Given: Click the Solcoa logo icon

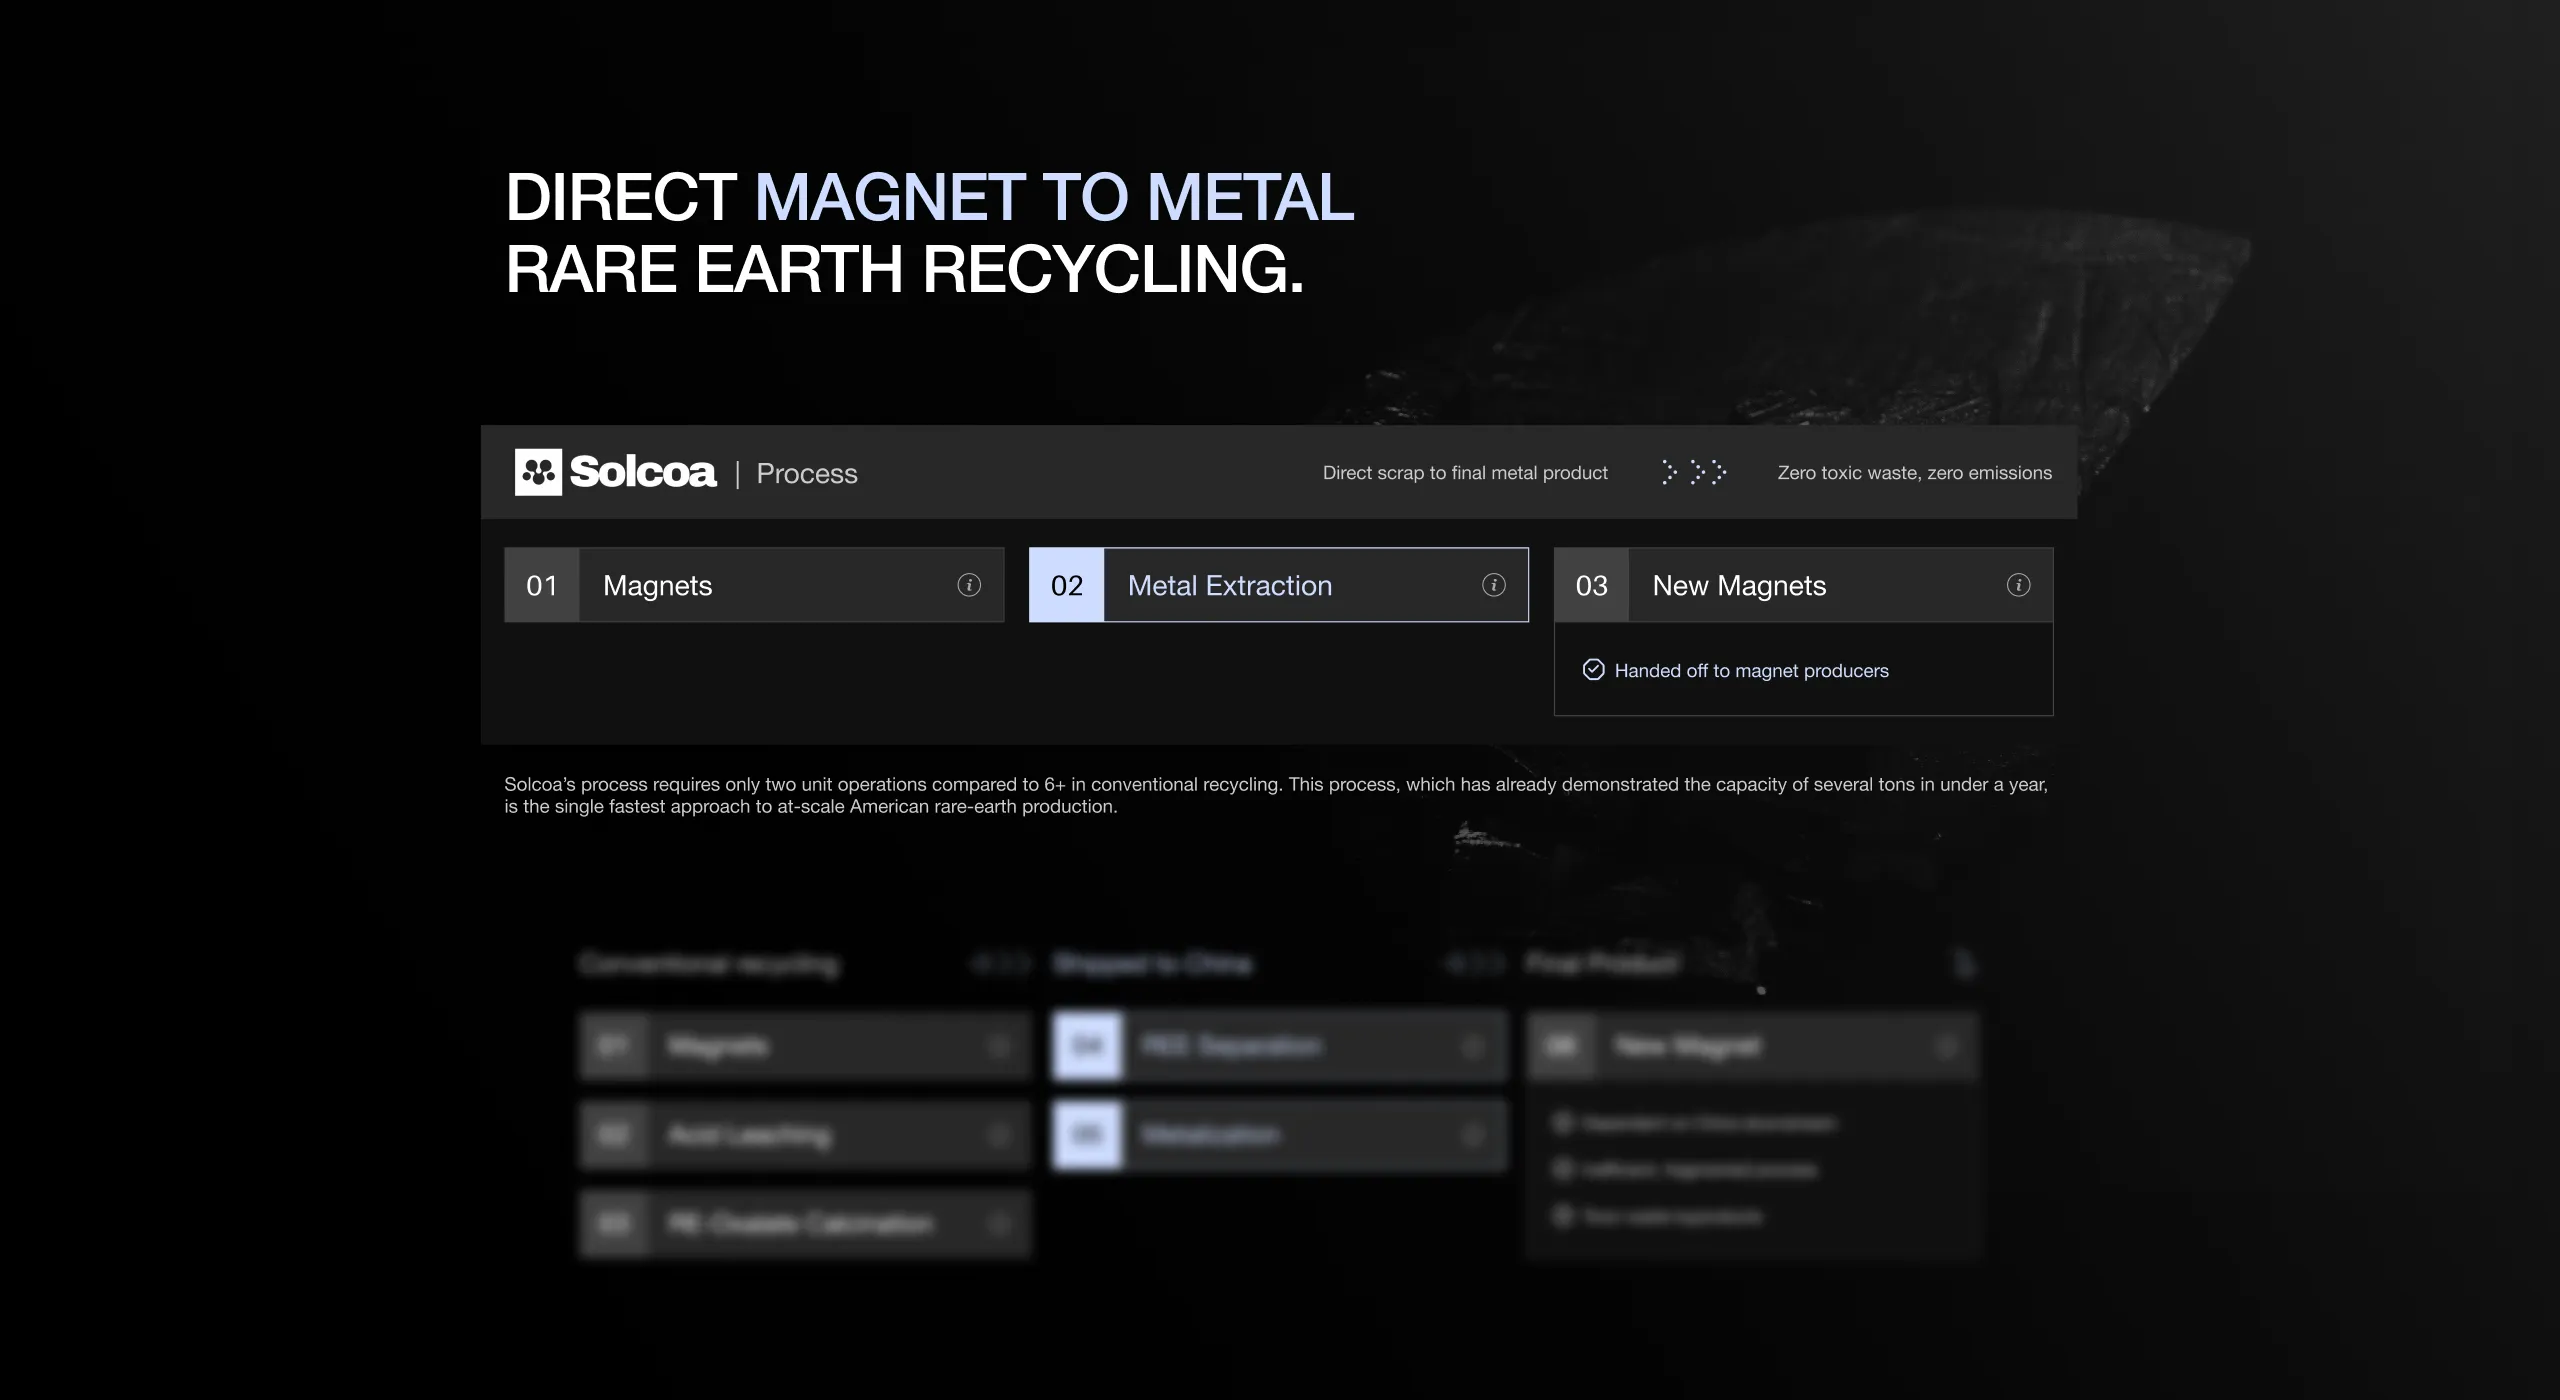Looking at the screenshot, I should (x=538, y=472).
